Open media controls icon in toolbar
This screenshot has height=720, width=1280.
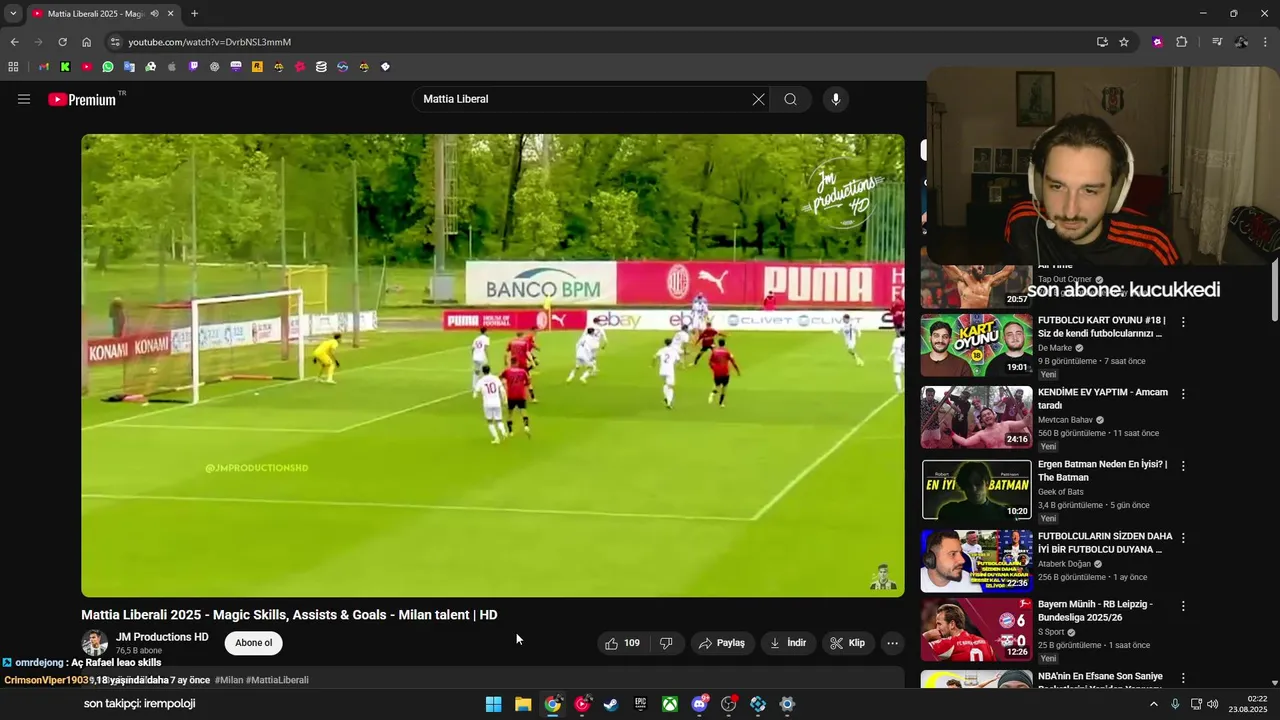click(1217, 42)
